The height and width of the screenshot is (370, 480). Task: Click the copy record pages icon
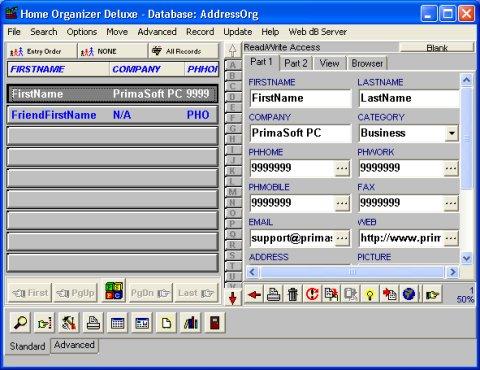[331, 294]
